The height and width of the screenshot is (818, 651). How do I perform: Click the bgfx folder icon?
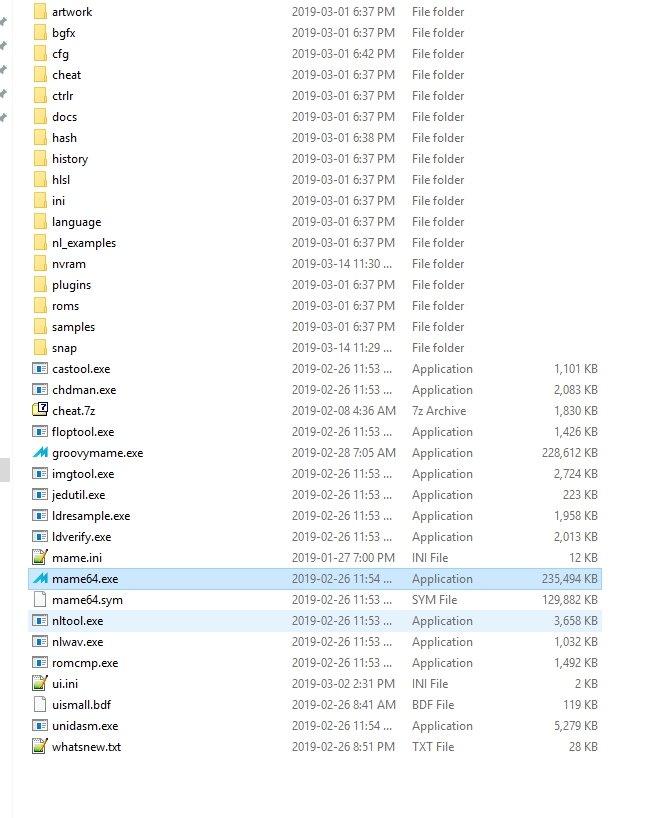(40, 32)
